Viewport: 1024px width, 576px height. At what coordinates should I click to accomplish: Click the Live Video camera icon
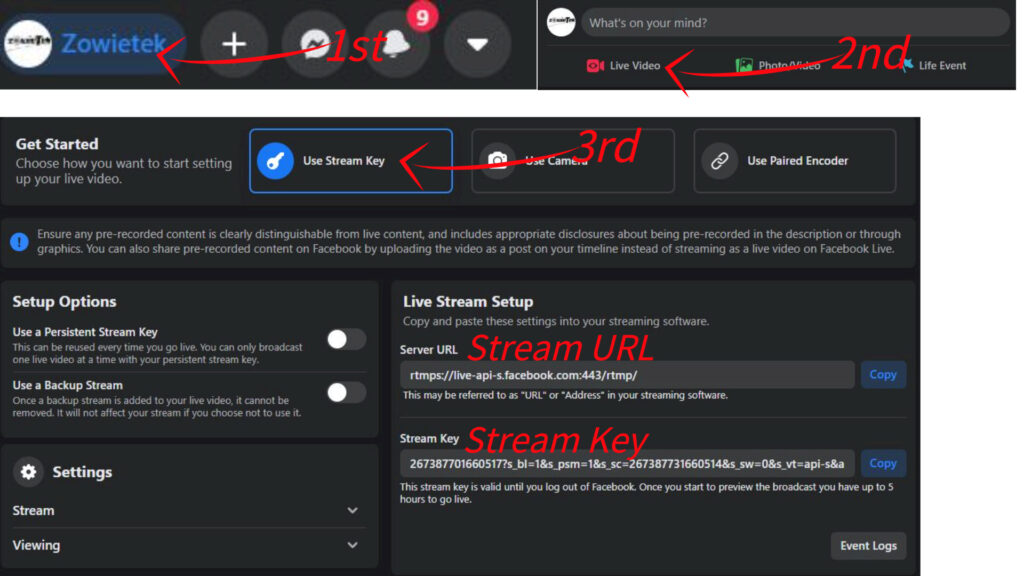coord(594,65)
